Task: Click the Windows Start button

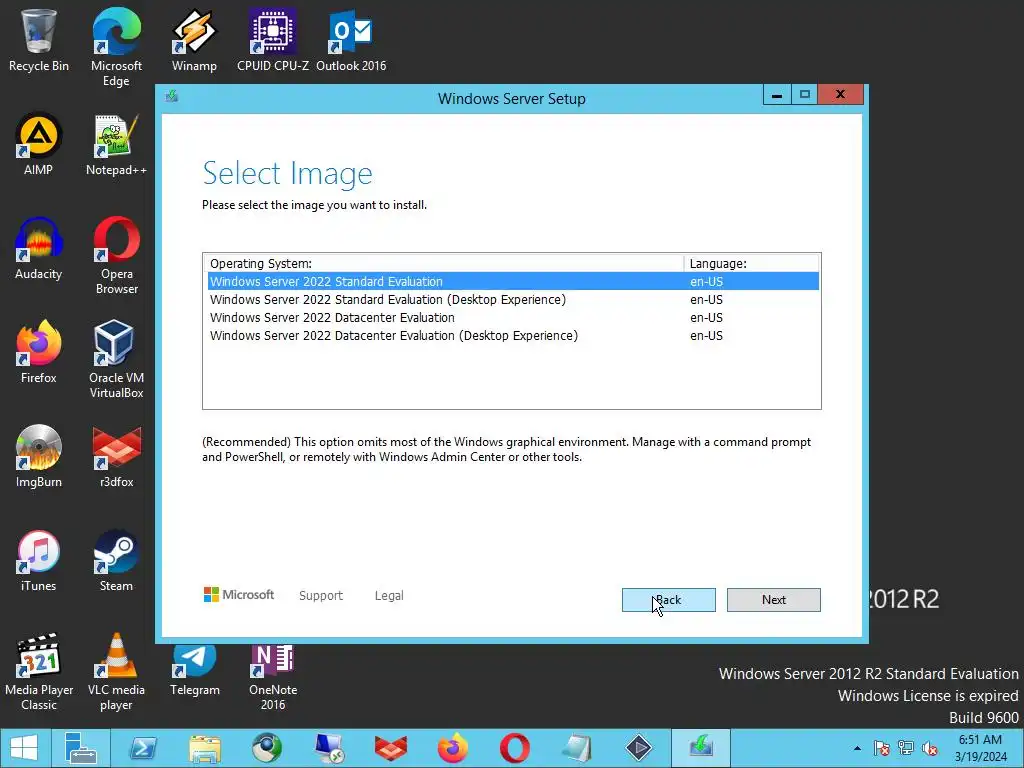Action: tap(24, 748)
